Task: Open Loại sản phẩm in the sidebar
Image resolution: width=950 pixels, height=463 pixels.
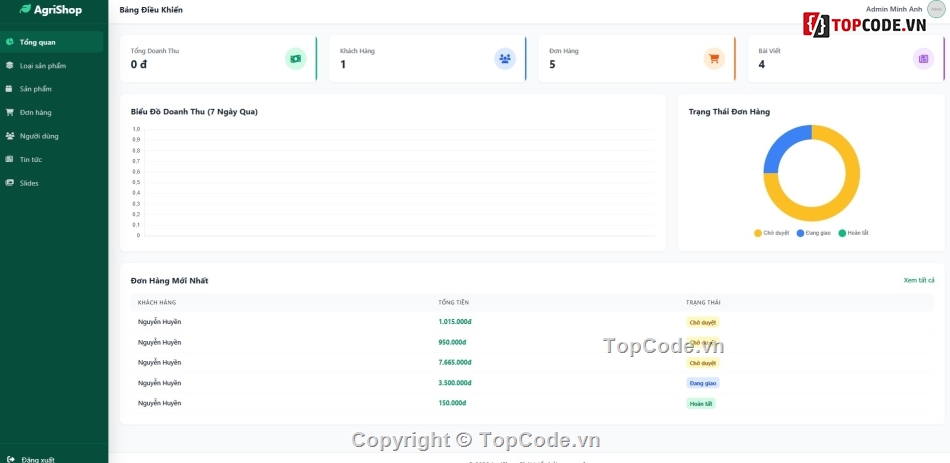Action: 52,65
